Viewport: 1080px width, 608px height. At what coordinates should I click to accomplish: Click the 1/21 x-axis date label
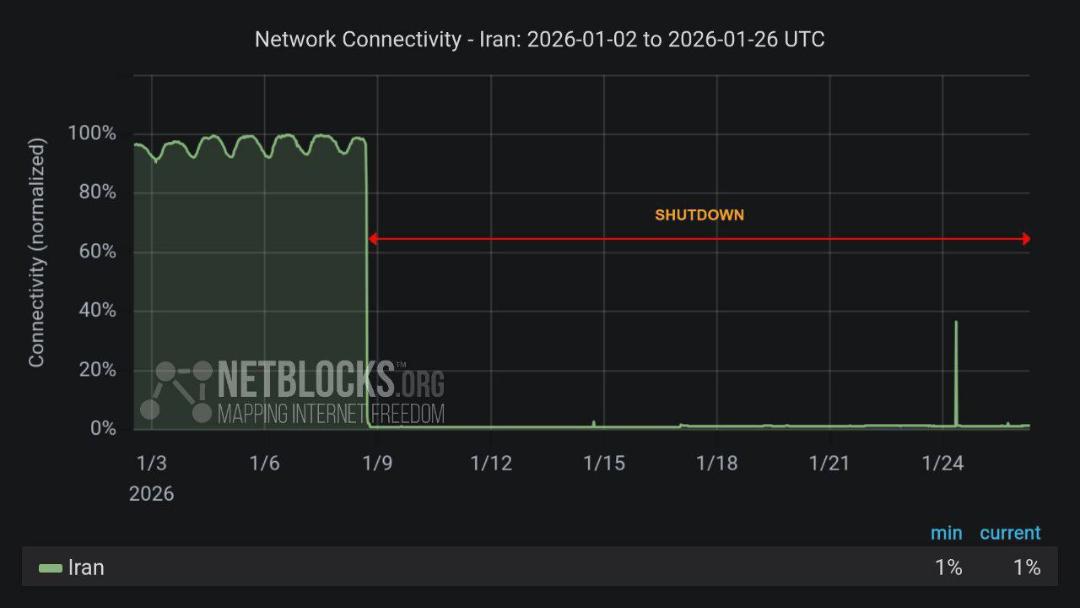tap(829, 463)
